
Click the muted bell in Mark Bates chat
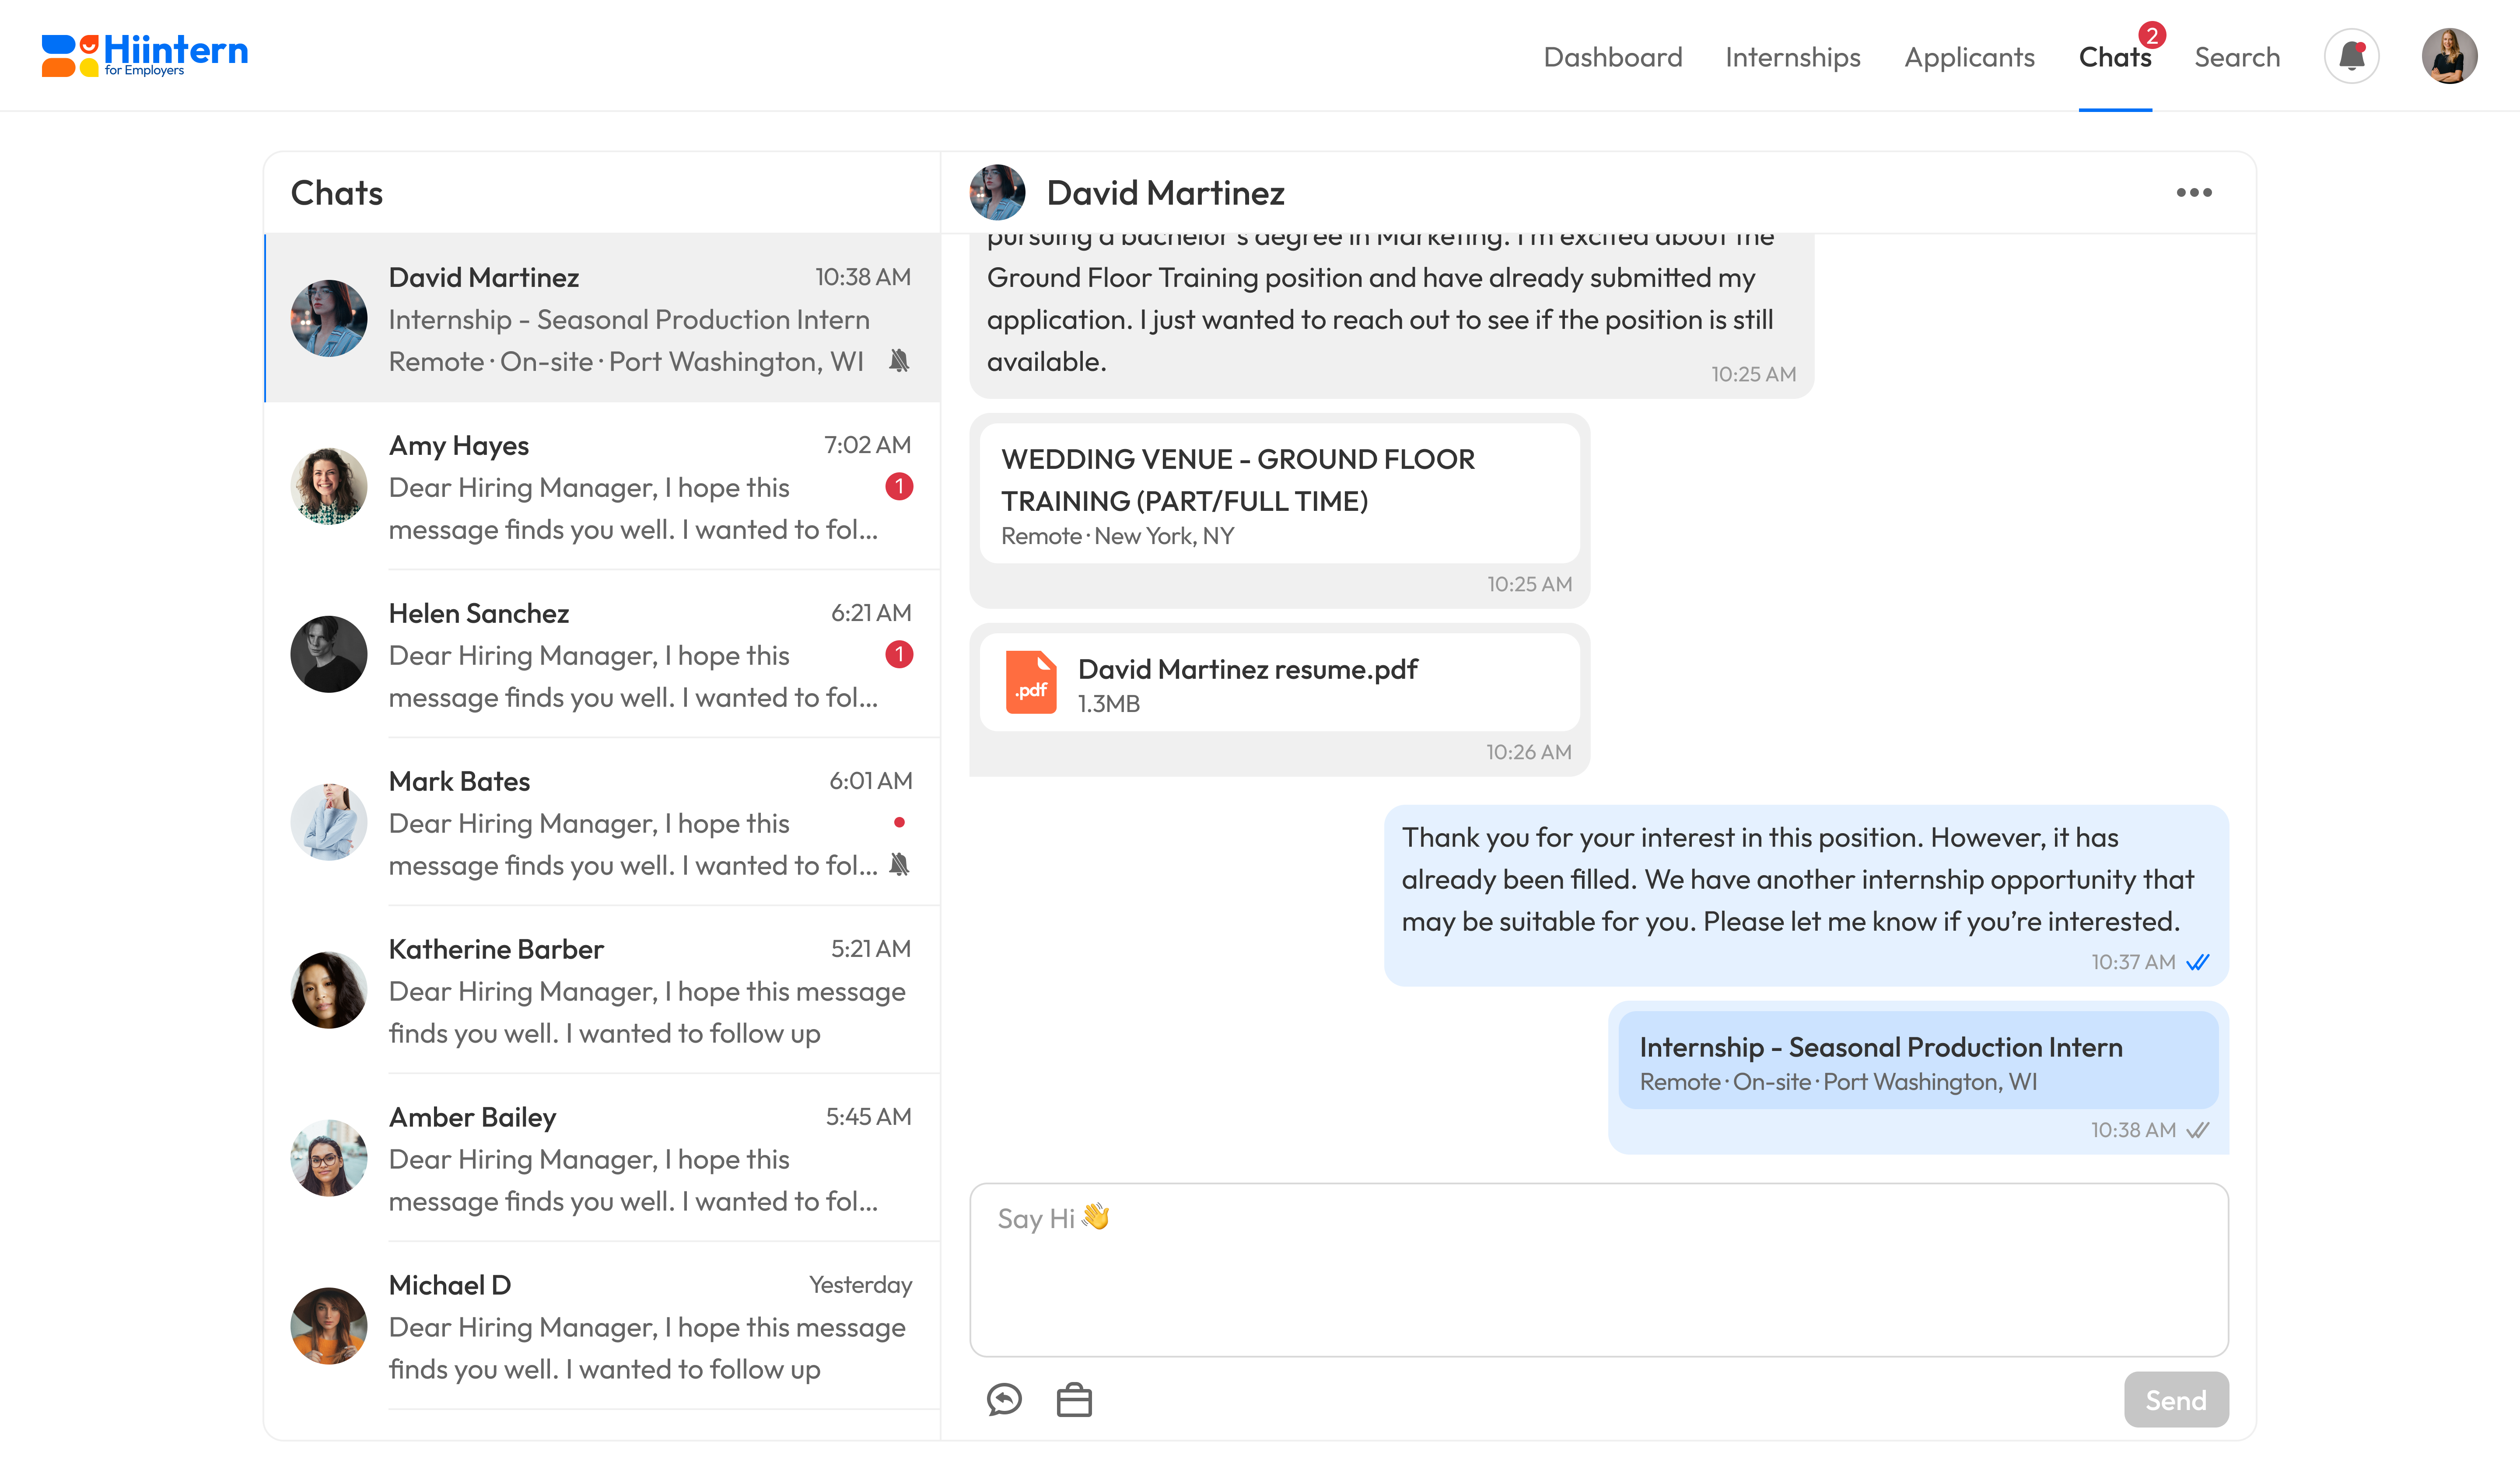(899, 865)
